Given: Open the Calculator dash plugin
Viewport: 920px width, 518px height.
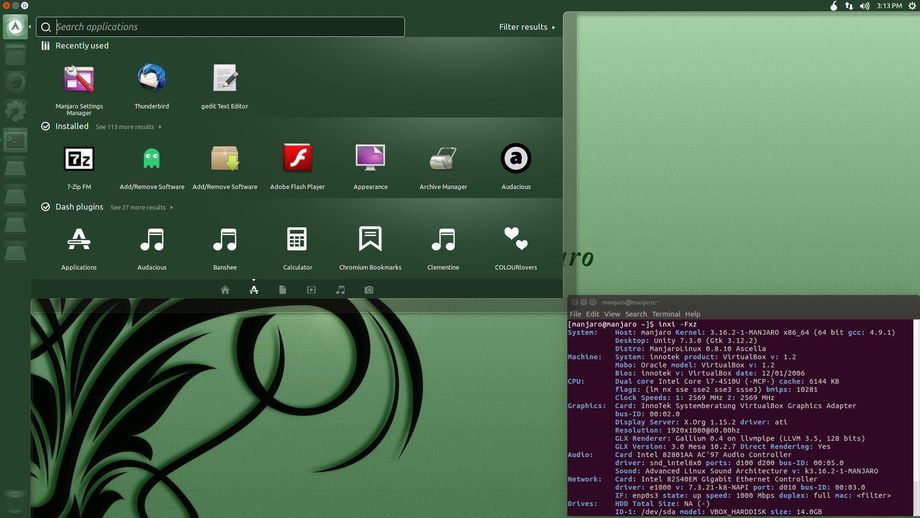Looking at the screenshot, I should (x=297, y=239).
